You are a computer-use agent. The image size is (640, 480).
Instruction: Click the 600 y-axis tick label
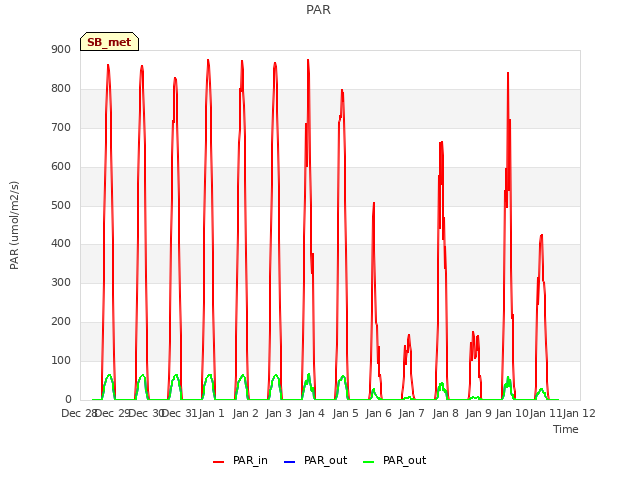click(61, 167)
